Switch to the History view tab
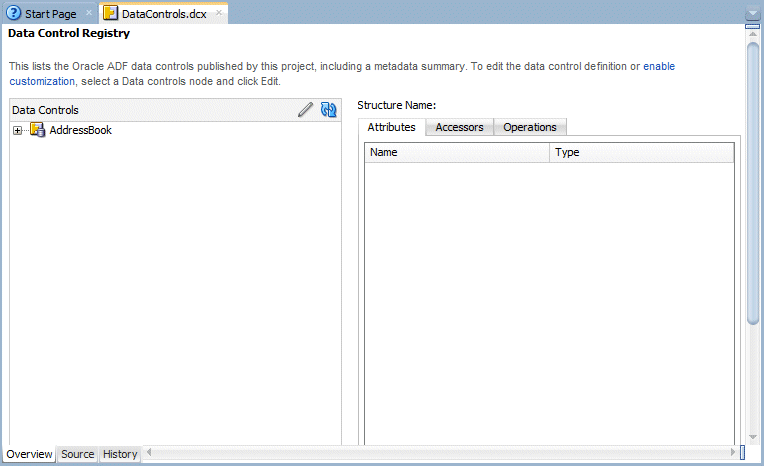This screenshot has height=466, width=764. [120, 454]
